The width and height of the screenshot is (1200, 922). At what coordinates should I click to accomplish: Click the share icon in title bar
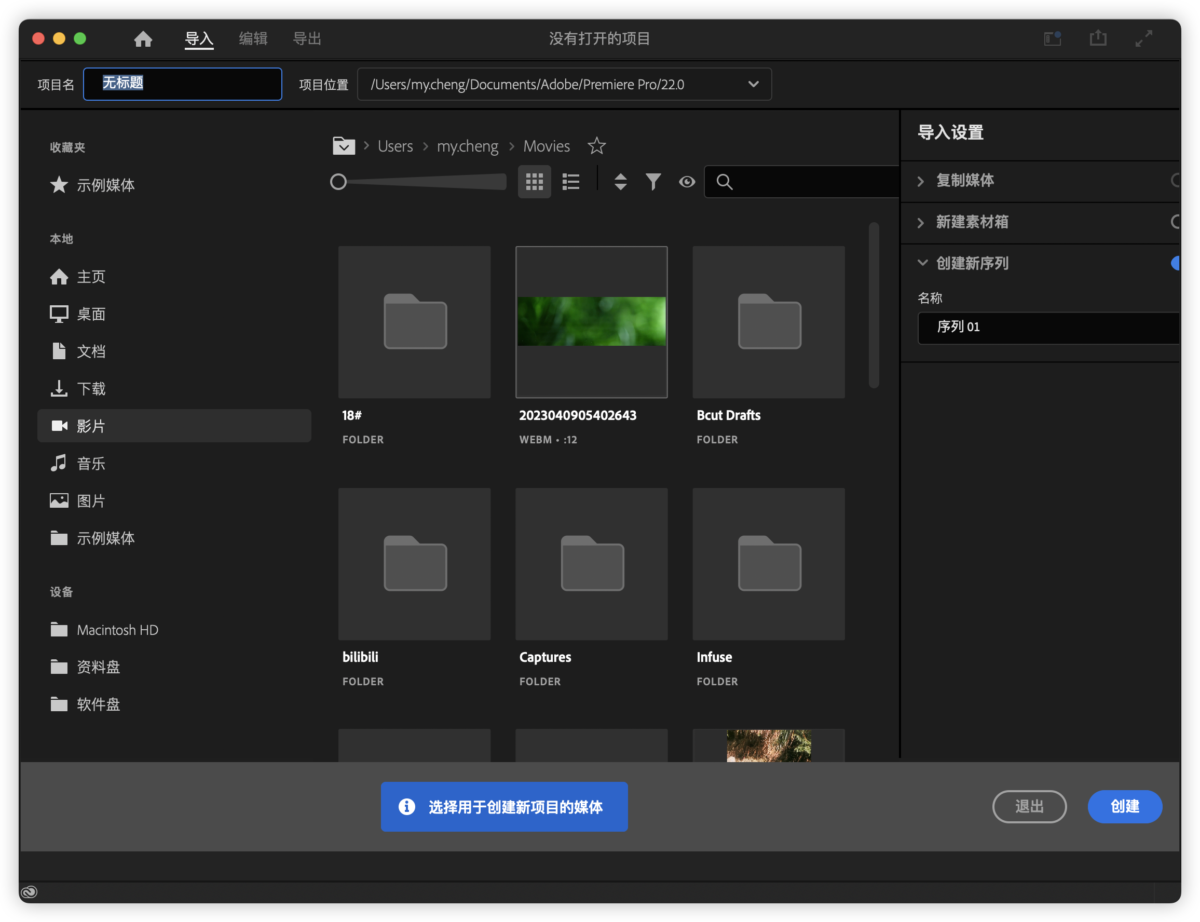pos(1098,37)
